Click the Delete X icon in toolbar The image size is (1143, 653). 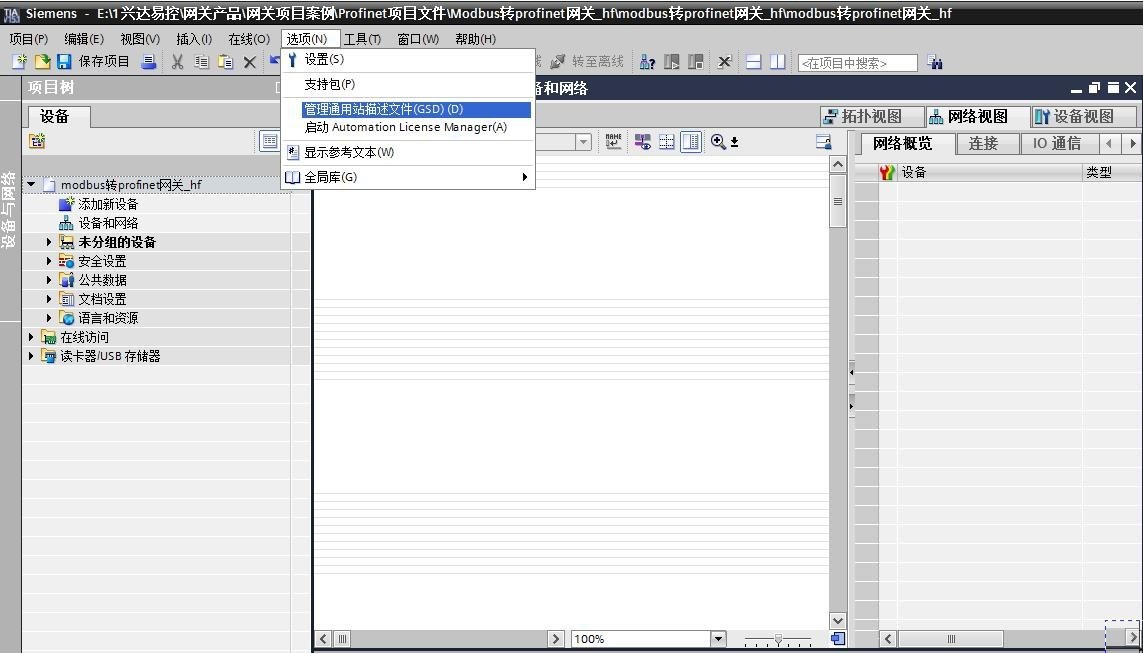[249, 63]
